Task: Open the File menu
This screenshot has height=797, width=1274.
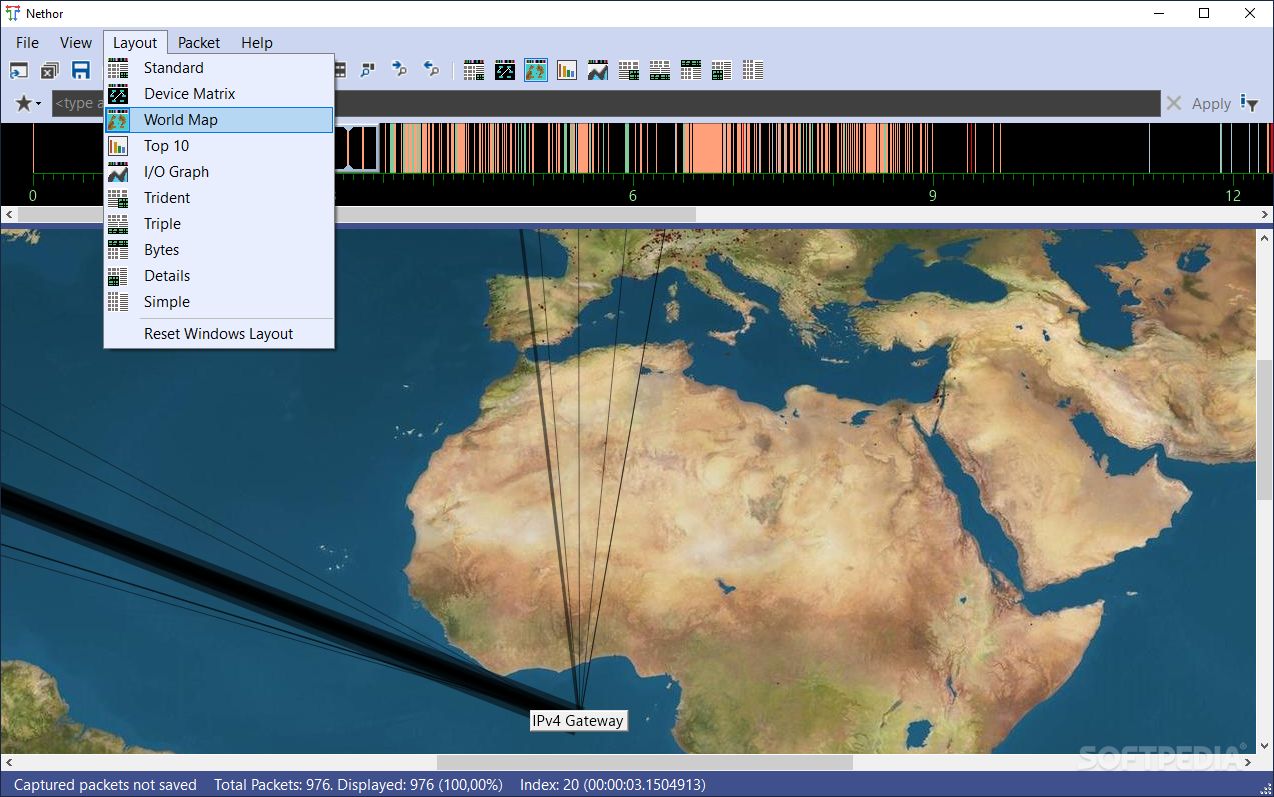Action: [x=28, y=43]
